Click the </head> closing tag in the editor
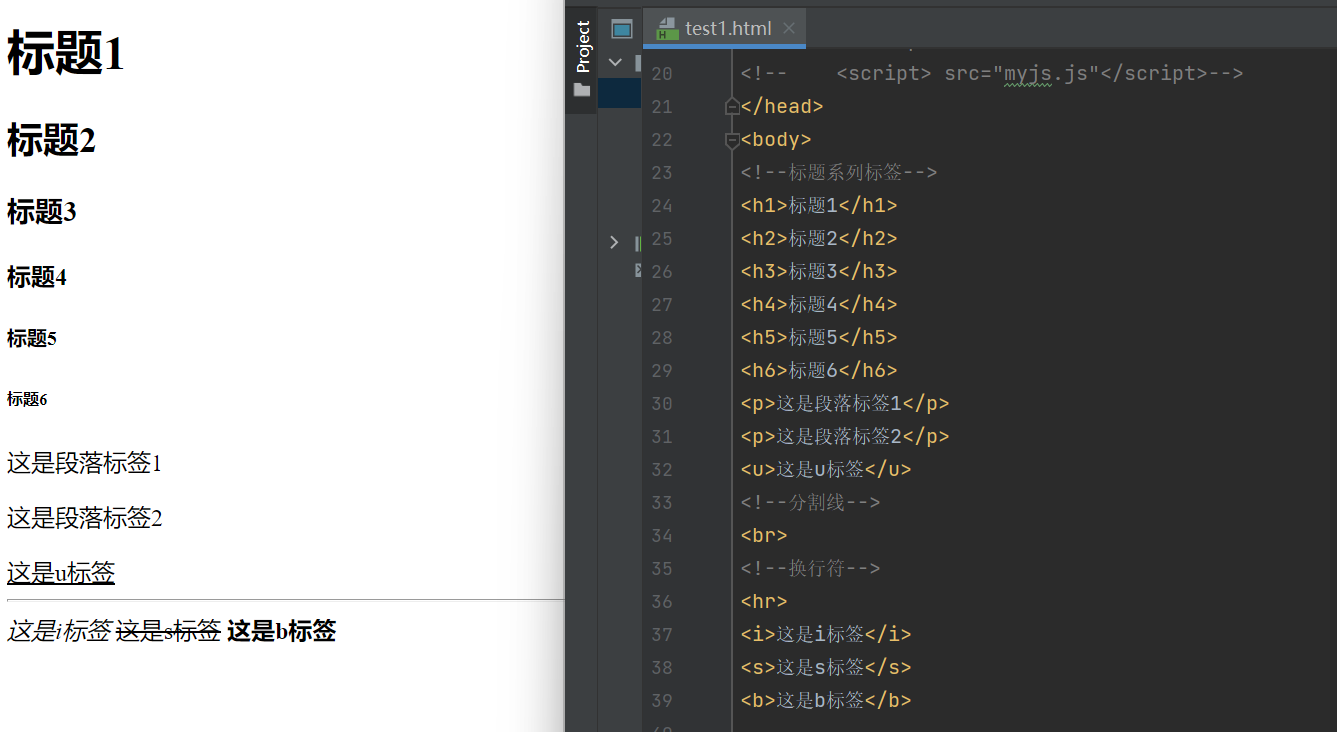Screen dimensions: 1337x732 [782, 107]
